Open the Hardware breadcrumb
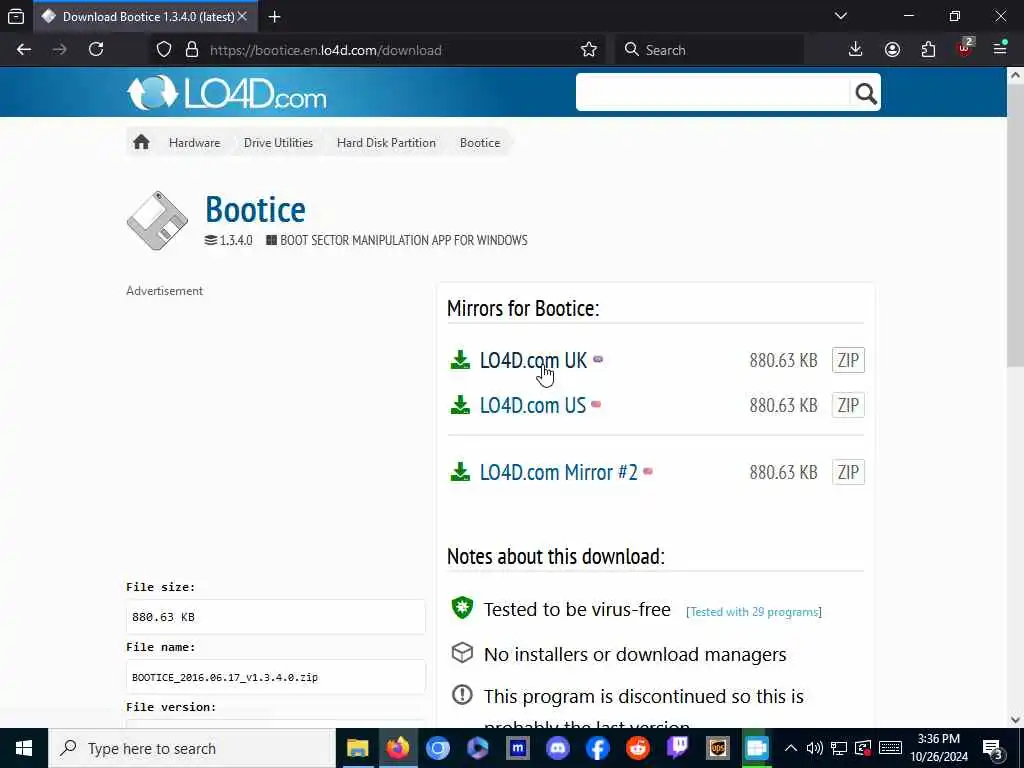This screenshot has height=768, width=1024. (x=195, y=143)
